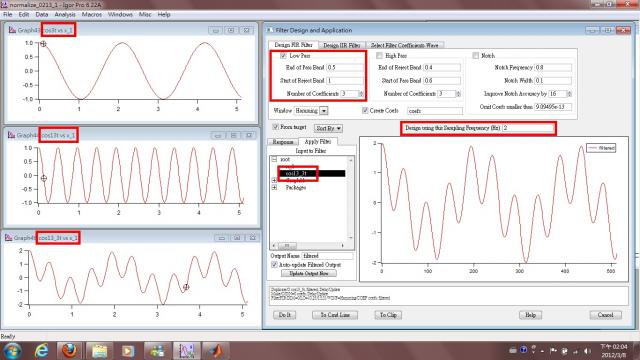The image size is (640, 360).
Task: Launch the media player taskbar icon
Action: click(128, 350)
